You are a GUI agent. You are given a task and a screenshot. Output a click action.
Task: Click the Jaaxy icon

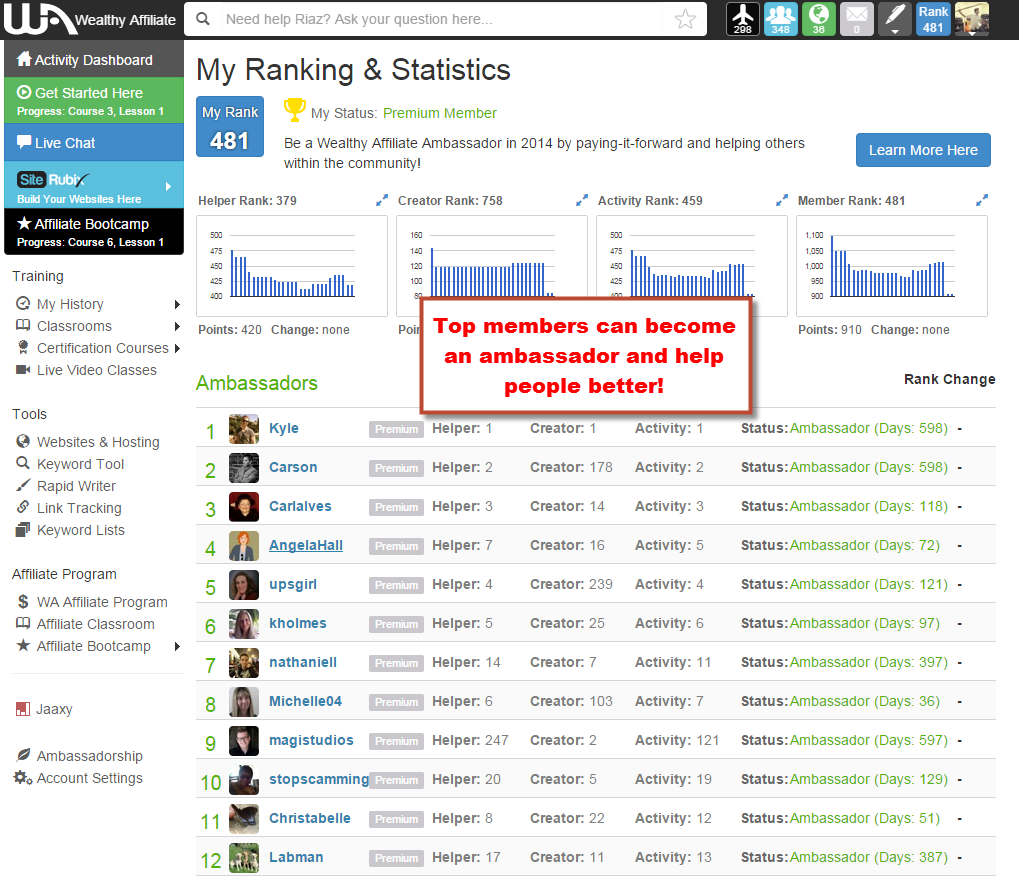(x=23, y=708)
